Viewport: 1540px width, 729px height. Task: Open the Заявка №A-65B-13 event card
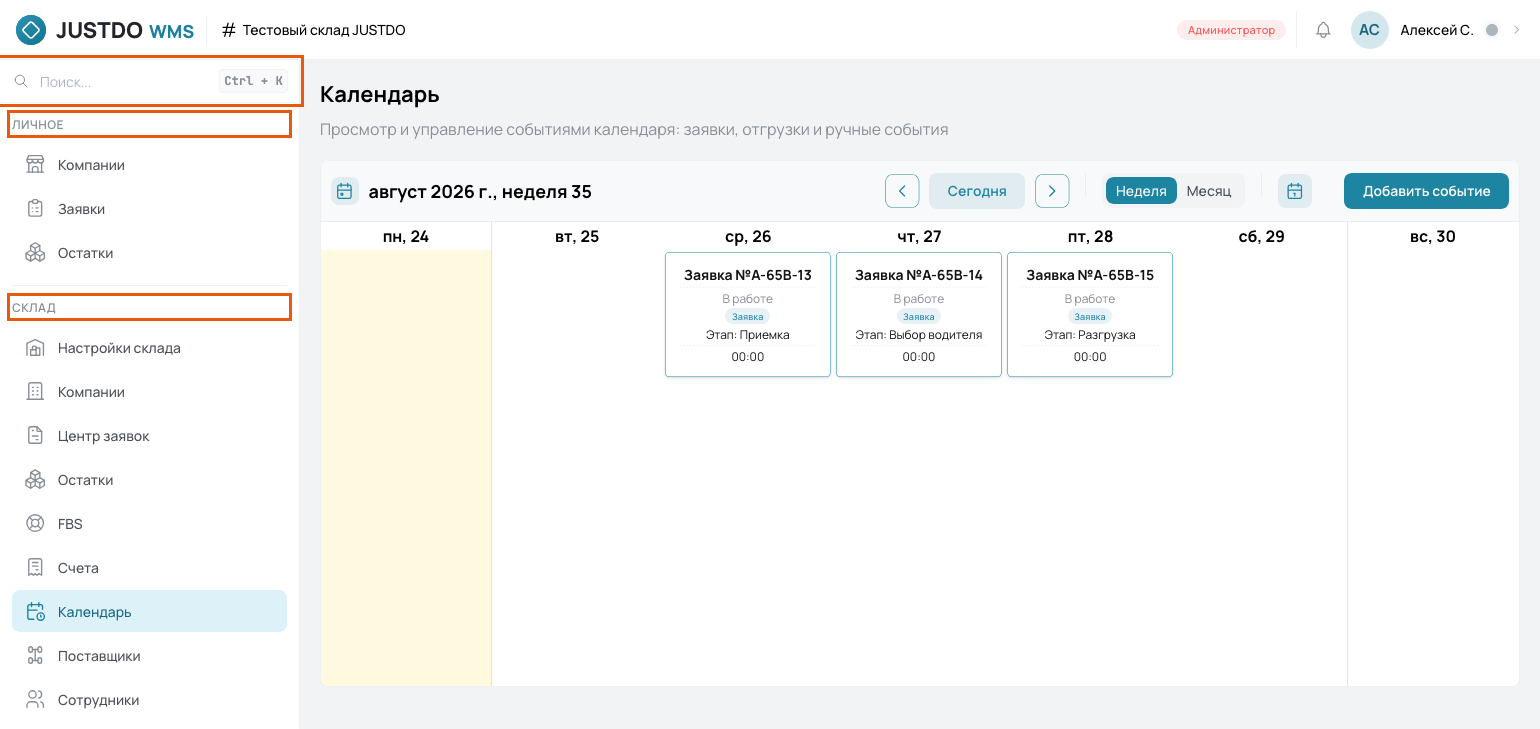[748, 314]
